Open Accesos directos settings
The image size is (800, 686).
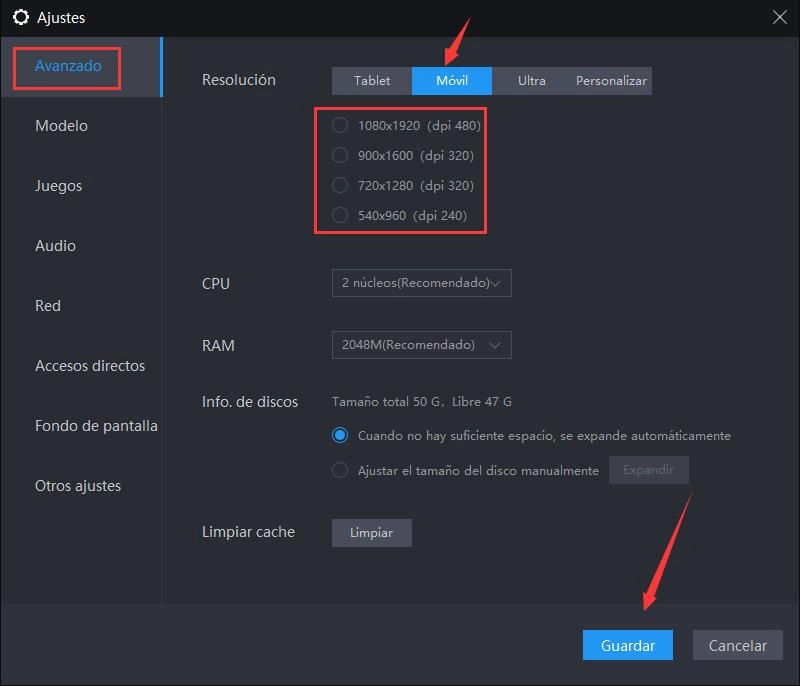tap(90, 366)
